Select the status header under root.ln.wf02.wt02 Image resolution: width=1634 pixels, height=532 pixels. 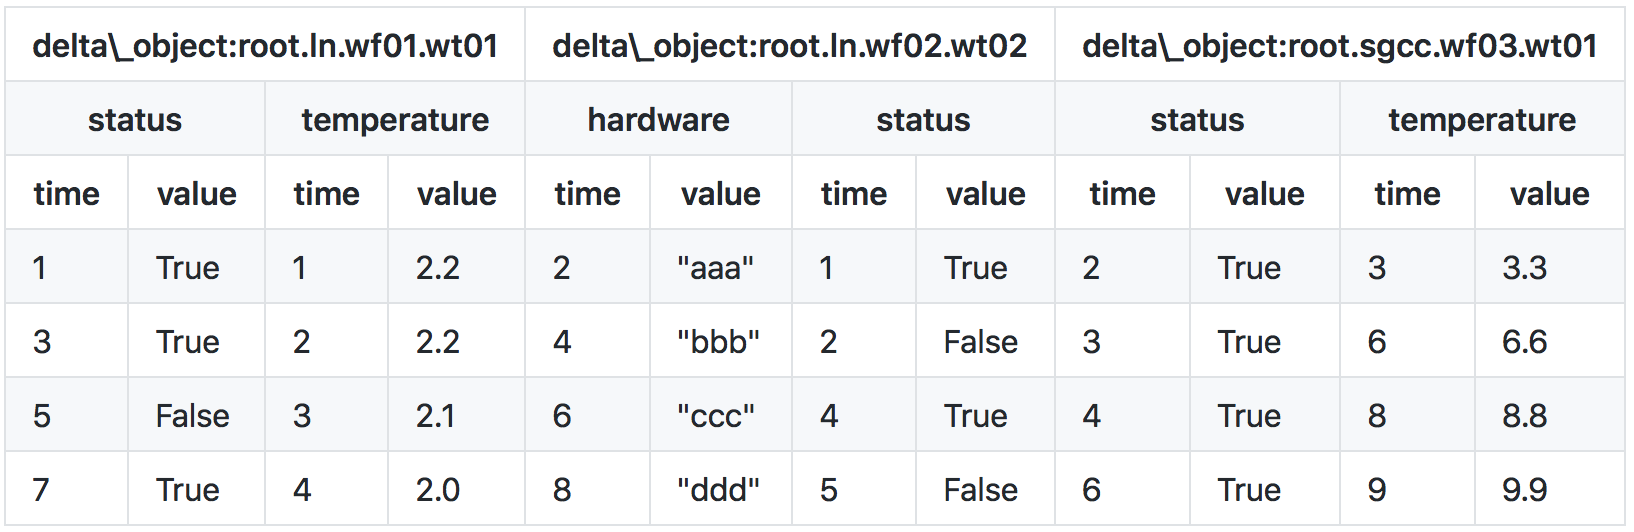pyautogui.click(x=923, y=120)
